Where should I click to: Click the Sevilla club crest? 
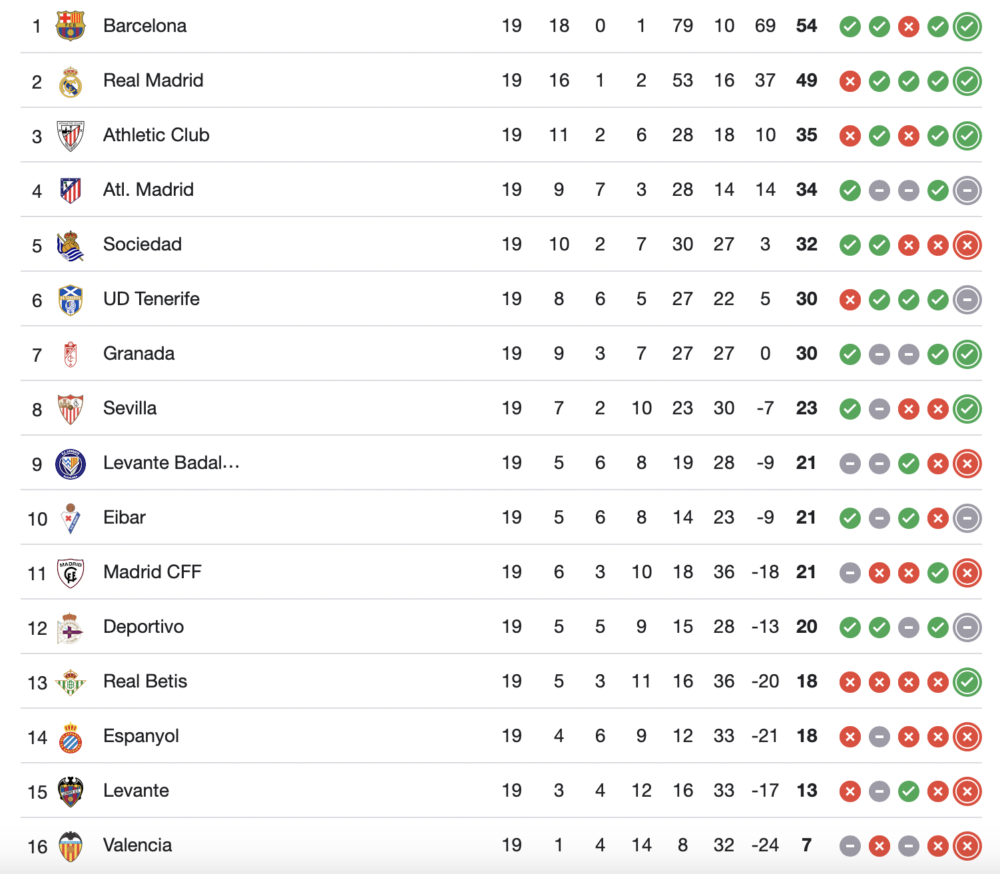coord(70,408)
